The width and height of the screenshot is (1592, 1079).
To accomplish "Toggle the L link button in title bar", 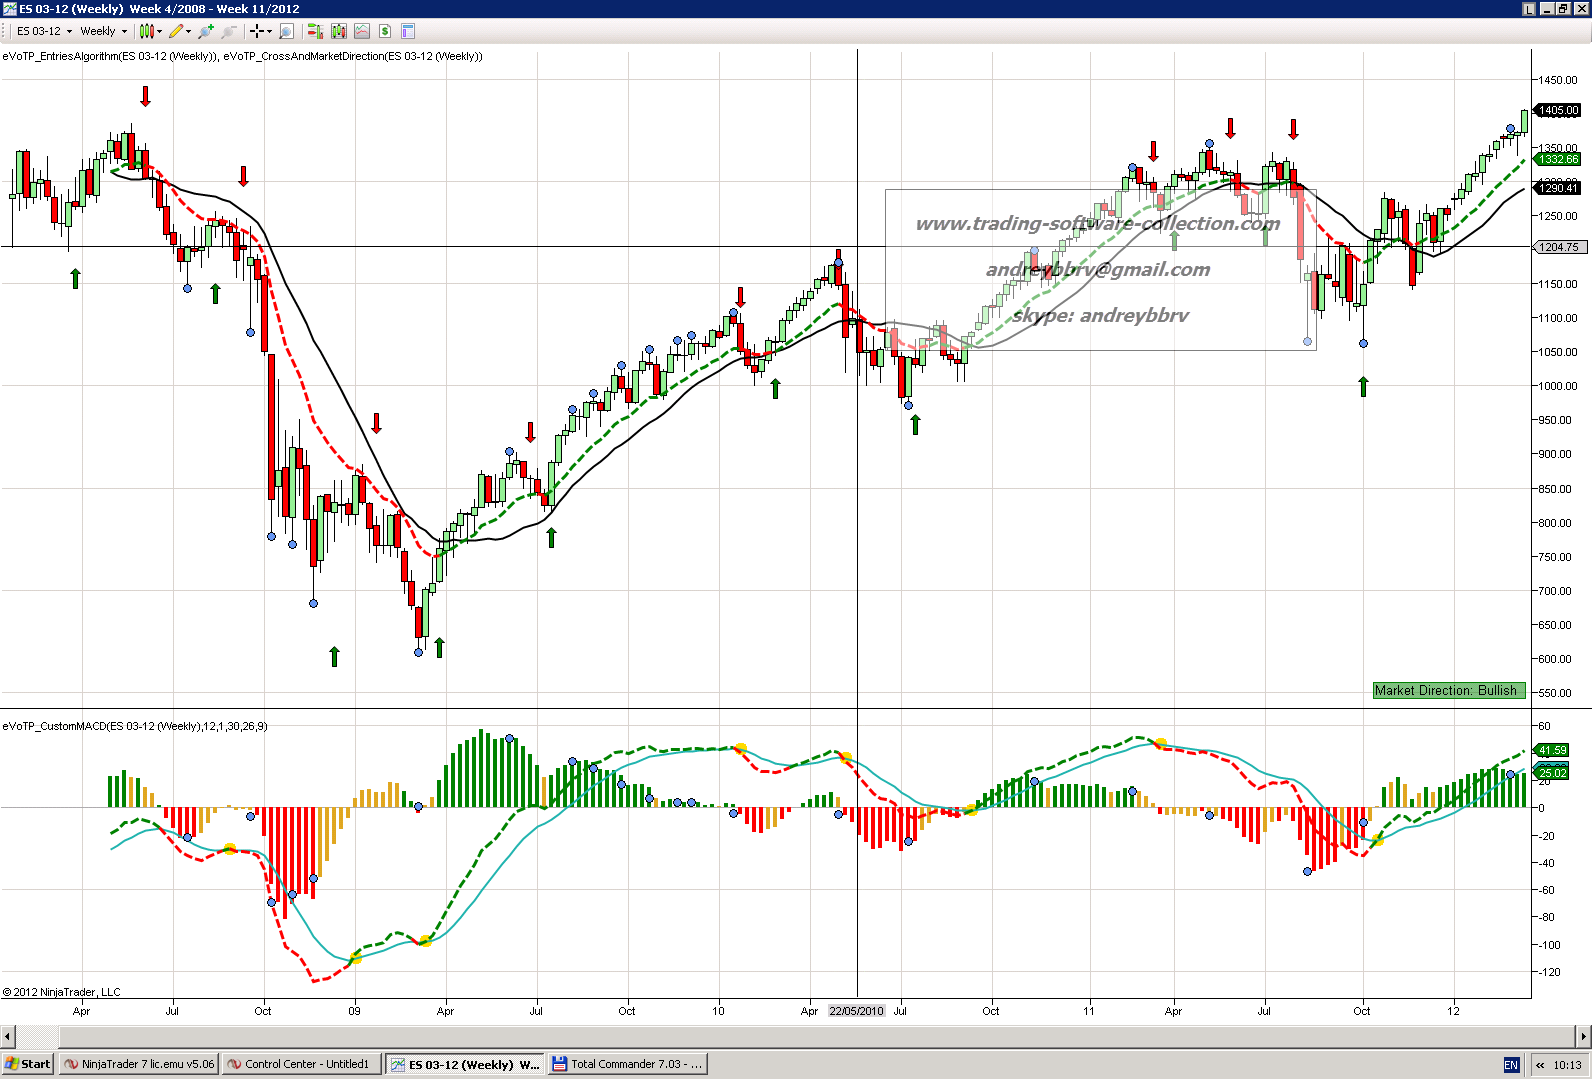I will (x=1529, y=9).
